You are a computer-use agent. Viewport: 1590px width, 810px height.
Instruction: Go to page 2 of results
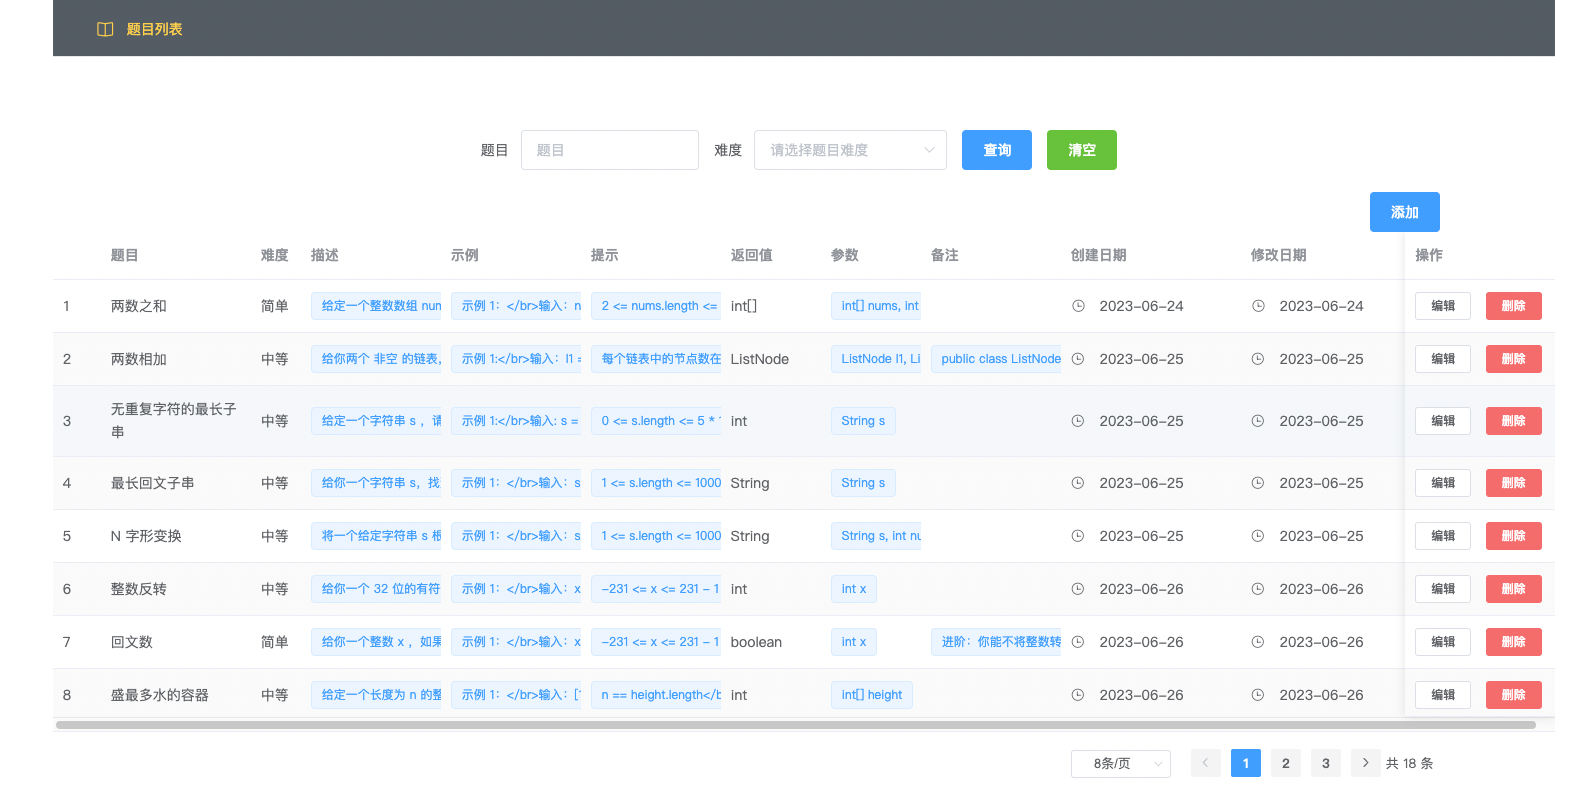click(x=1285, y=763)
